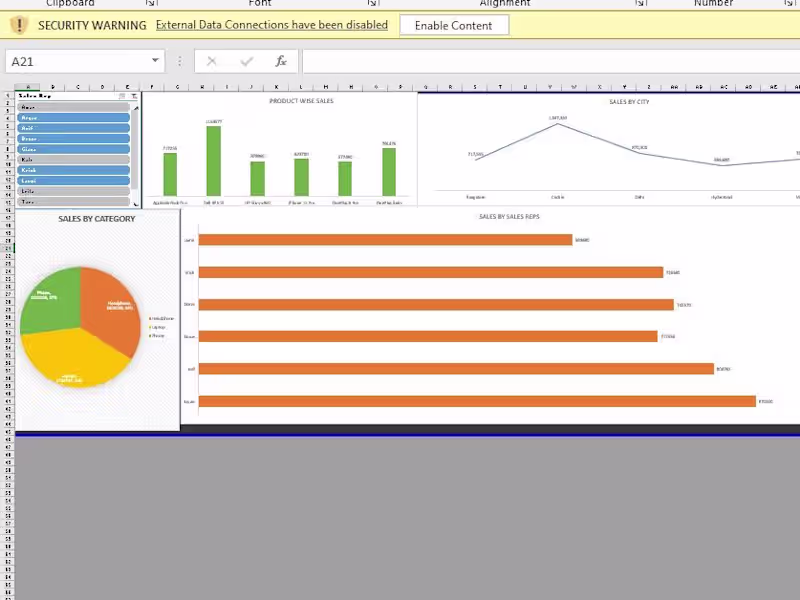This screenshot has height=600, width=800.
Task: Click the Headphone legend entry
Action: (161, 318)
